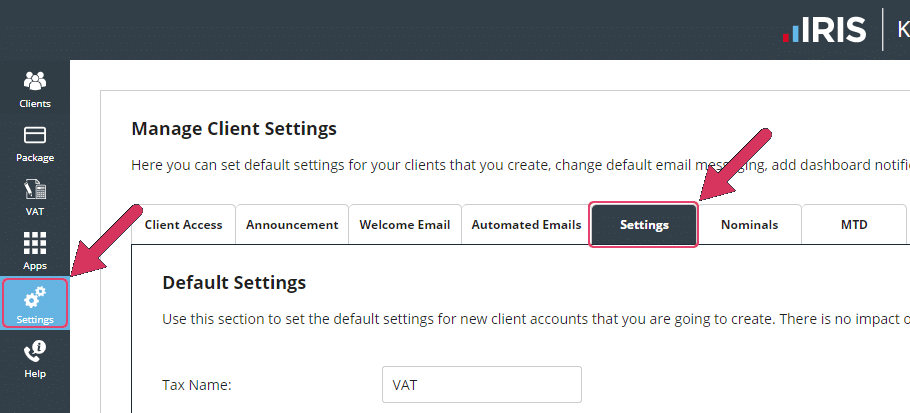Viewport: 910px width, 413px height.
Task: Open the Help phone icon
Action: (35, 351)
